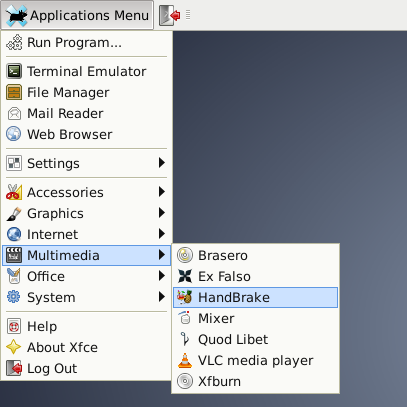407x407 pixels.
Task: Expand the Office submenu arrow
Action: pos(162,276)
